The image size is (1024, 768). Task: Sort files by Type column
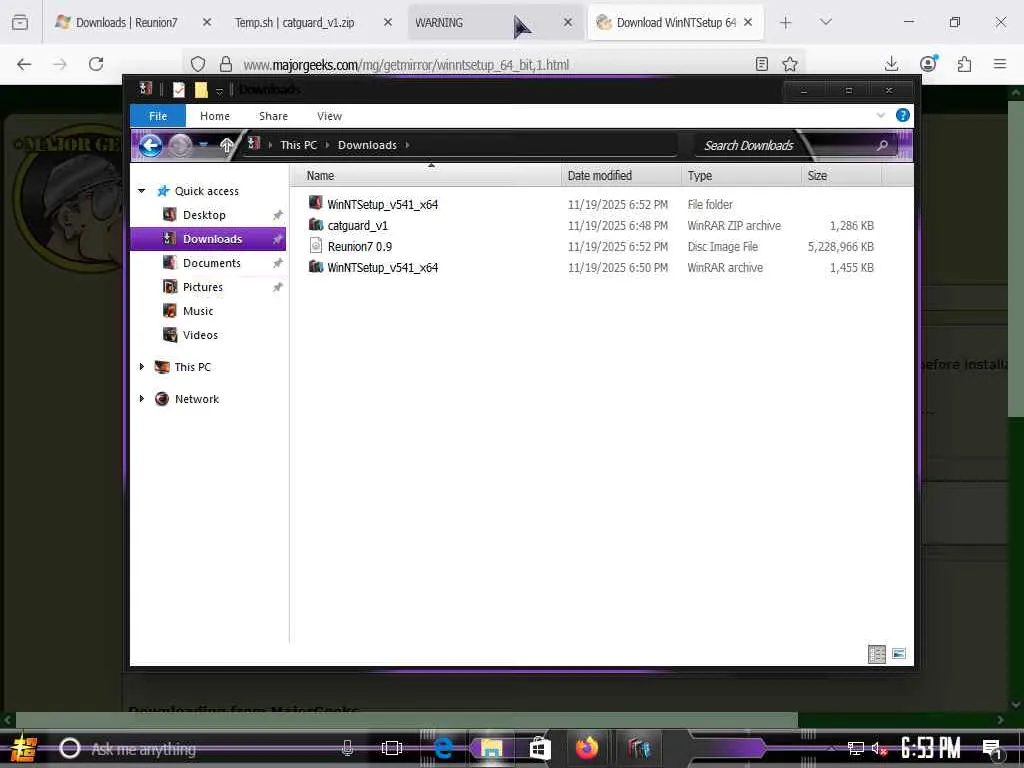pyautogui.click(x=741, y=176)
